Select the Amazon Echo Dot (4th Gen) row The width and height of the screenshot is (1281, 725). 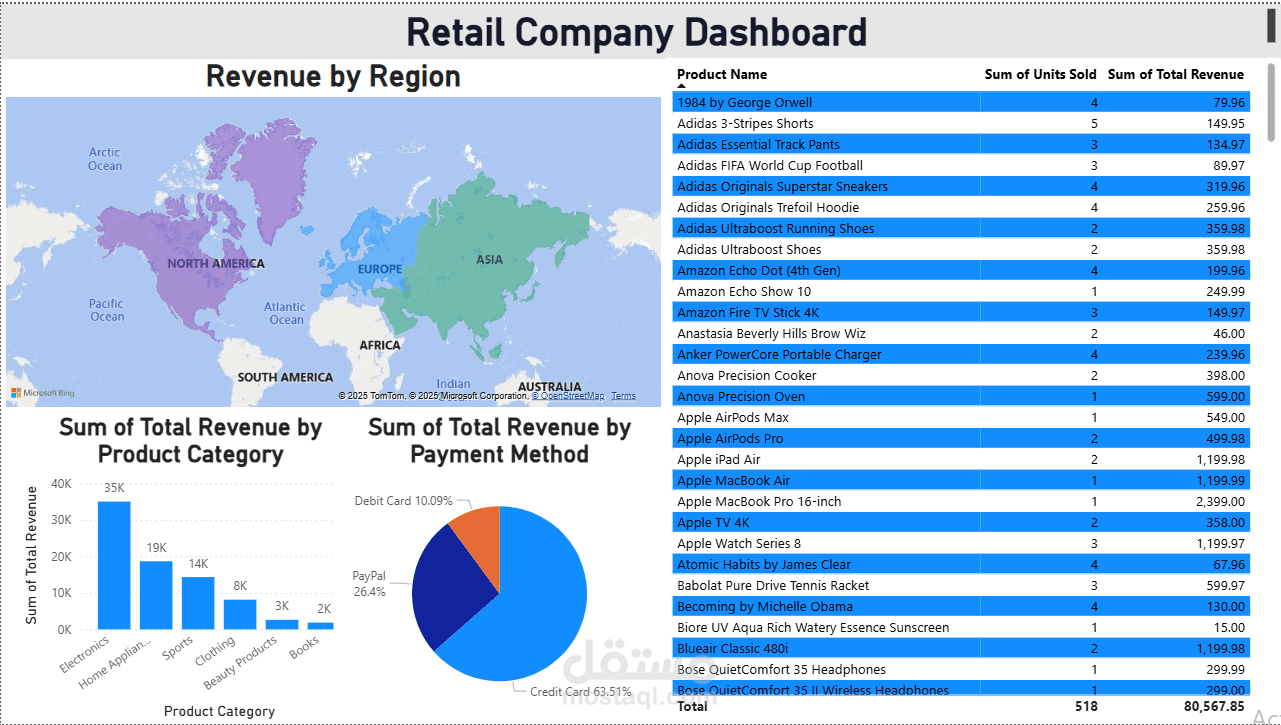961,270
